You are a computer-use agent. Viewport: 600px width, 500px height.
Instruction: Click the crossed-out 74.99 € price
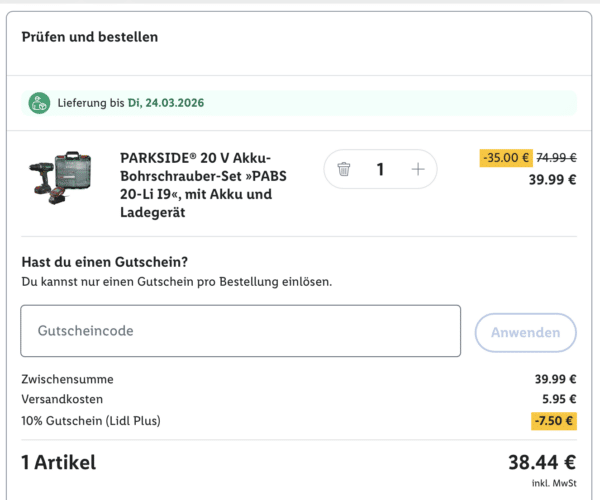click(x=556, y=158)
